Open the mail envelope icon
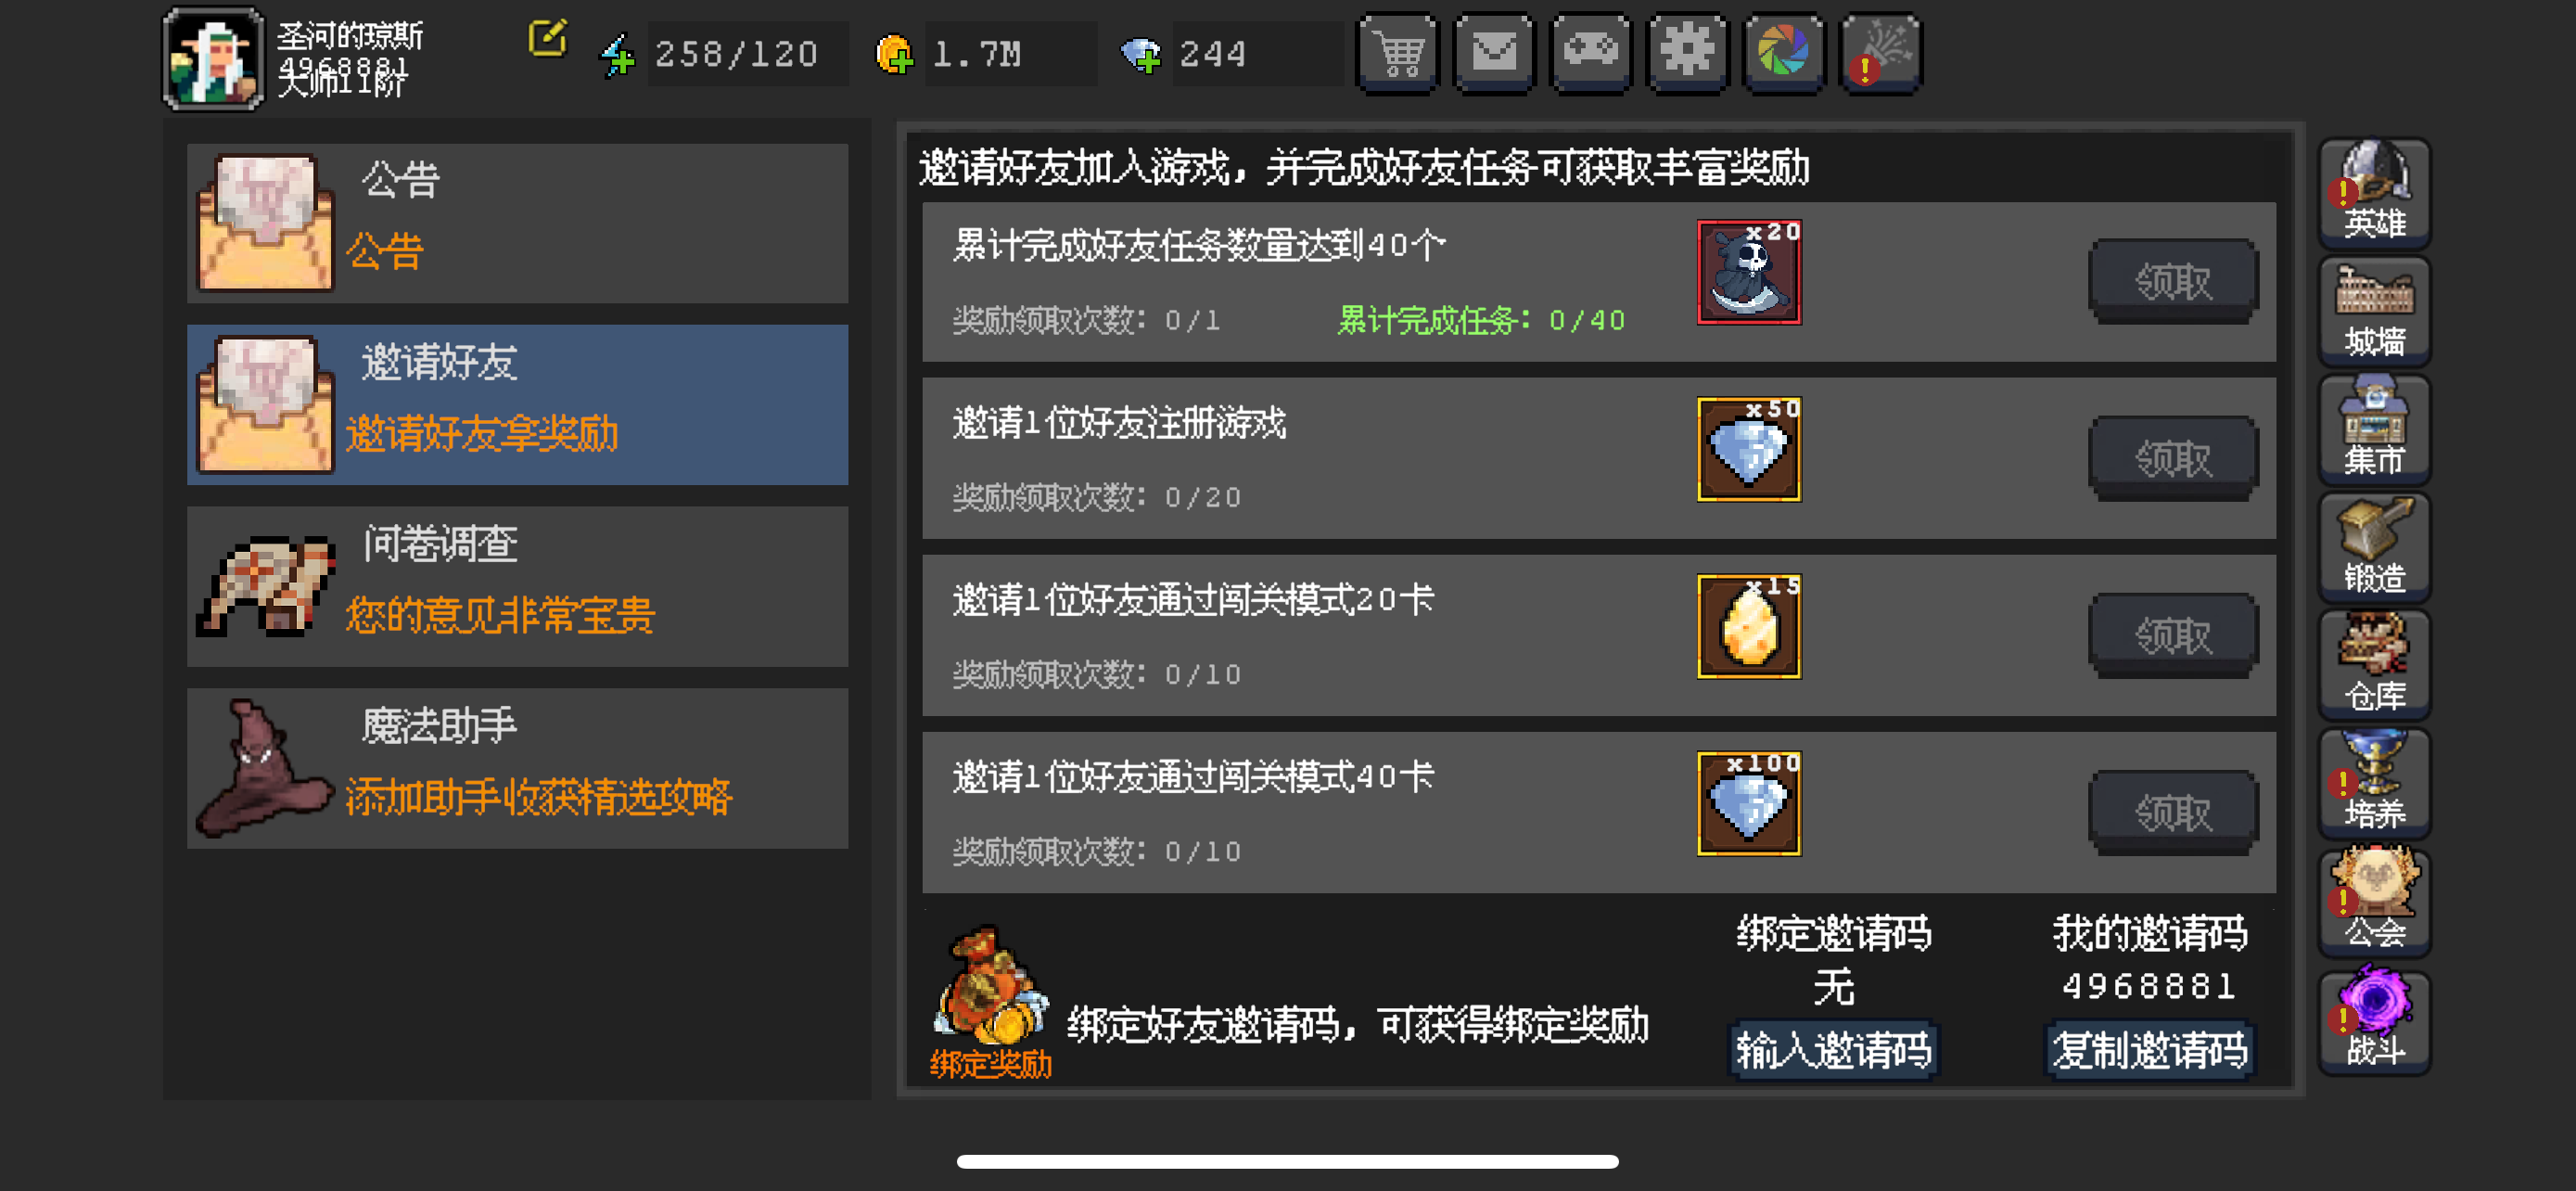Screen dimensions: 2576x1191 click(1493, 53)
